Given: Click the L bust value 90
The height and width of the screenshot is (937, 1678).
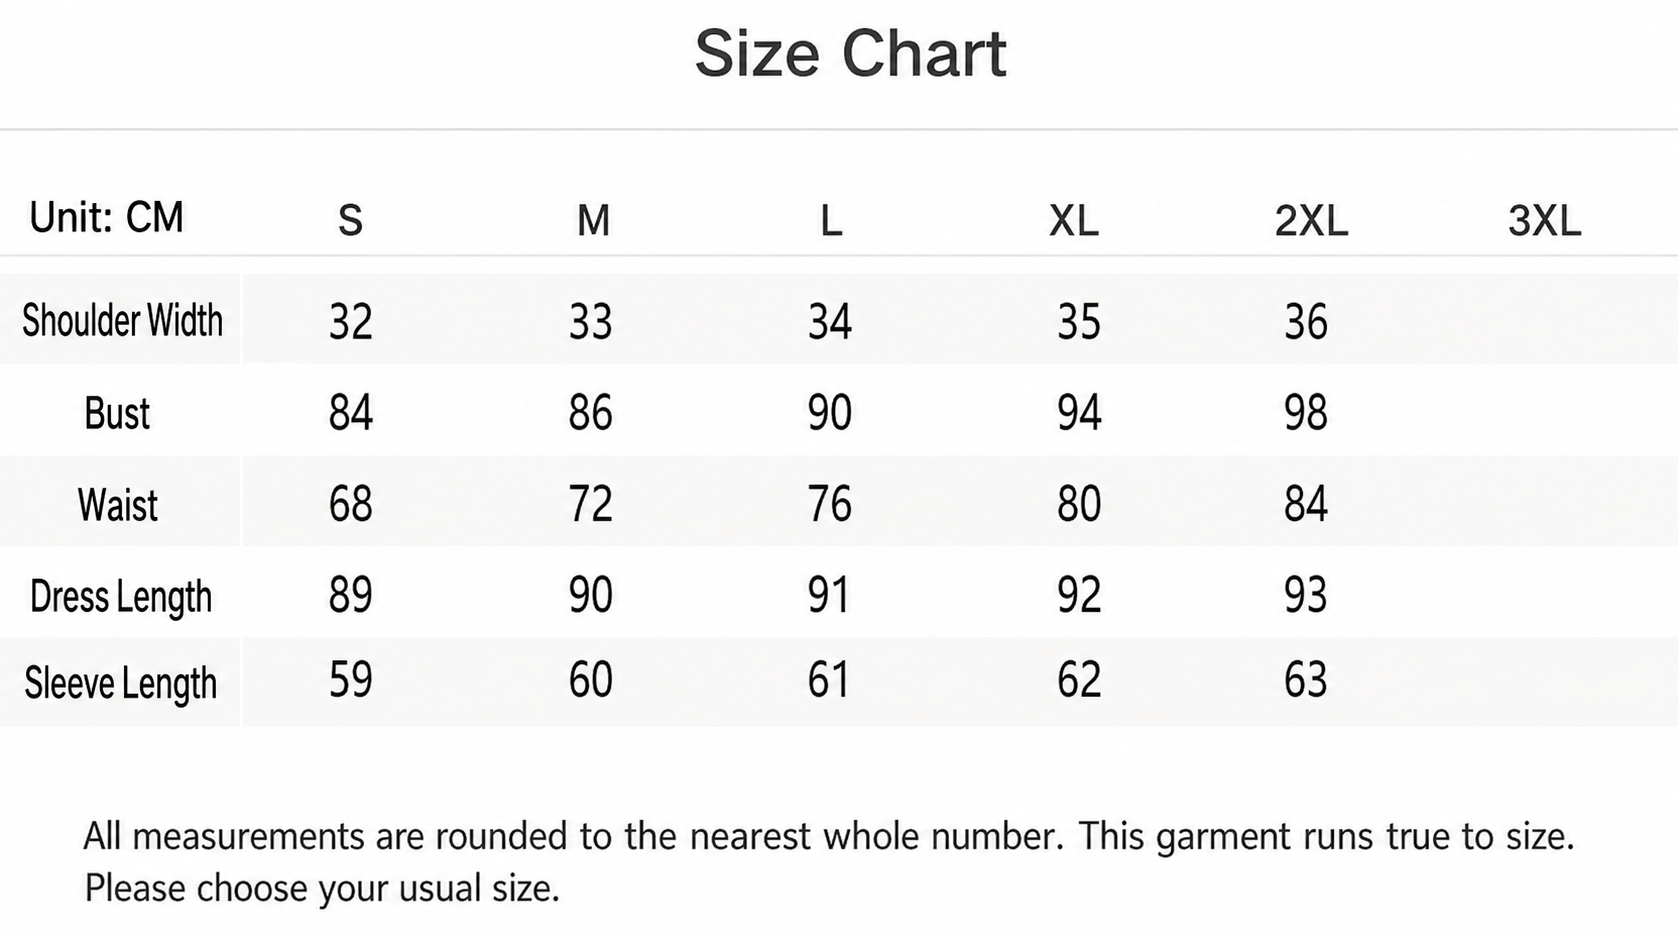Looking at the screenshot, I should pyautogui.click(x=830, y=412).
